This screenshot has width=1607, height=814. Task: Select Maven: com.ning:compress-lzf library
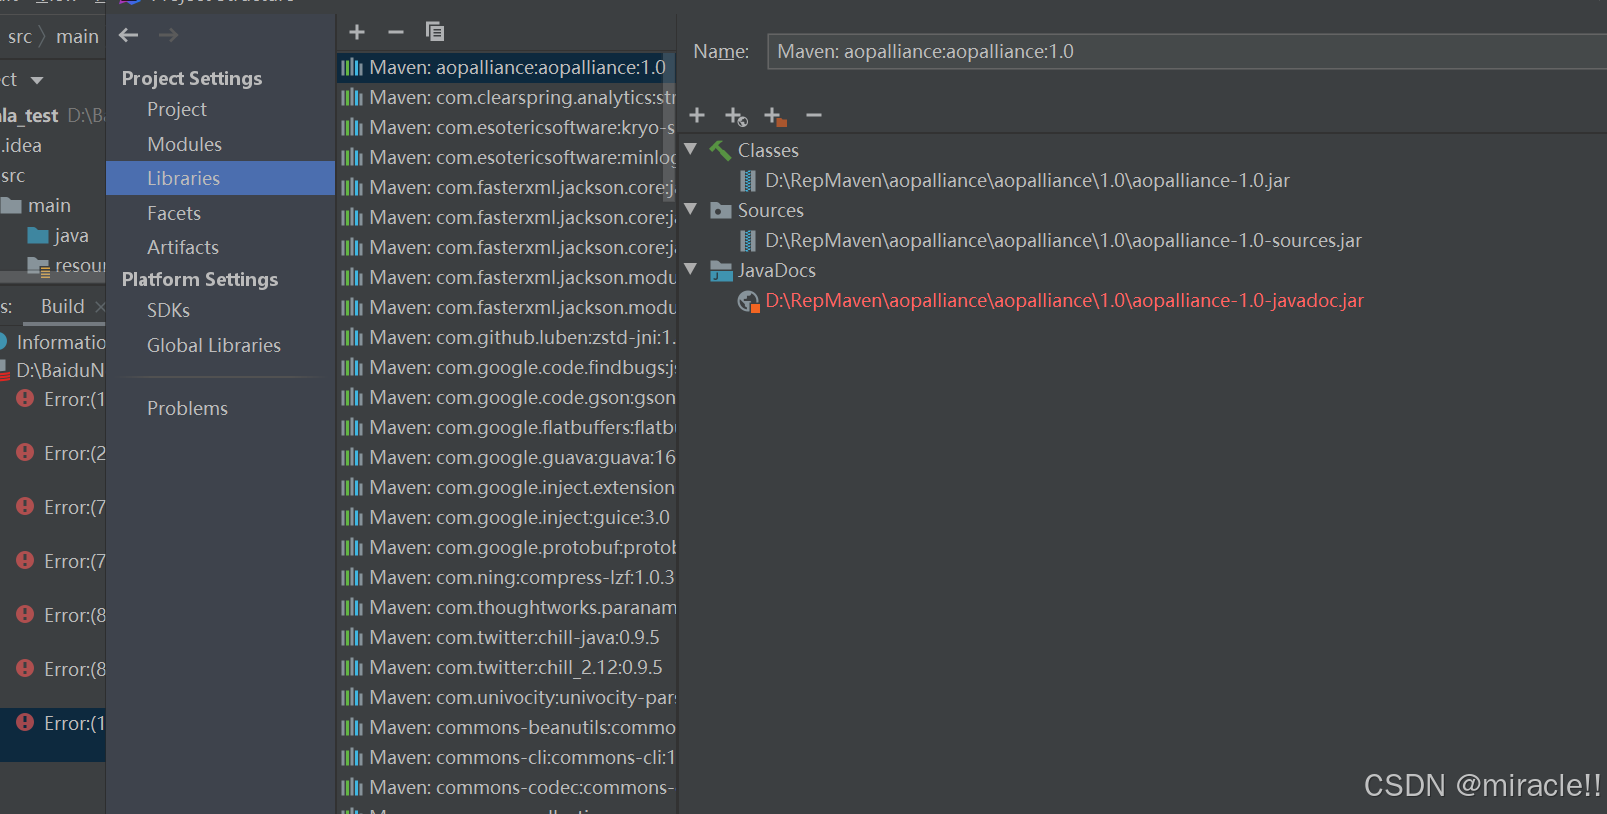tap(507, 577)
